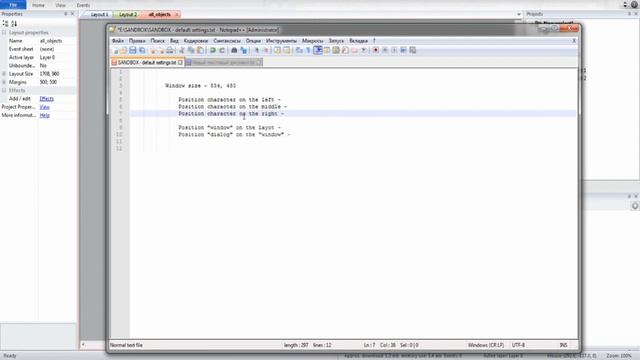Toggle the Word wrap toolbar button
The image size is (640, 360).
(x=299, y=50)
